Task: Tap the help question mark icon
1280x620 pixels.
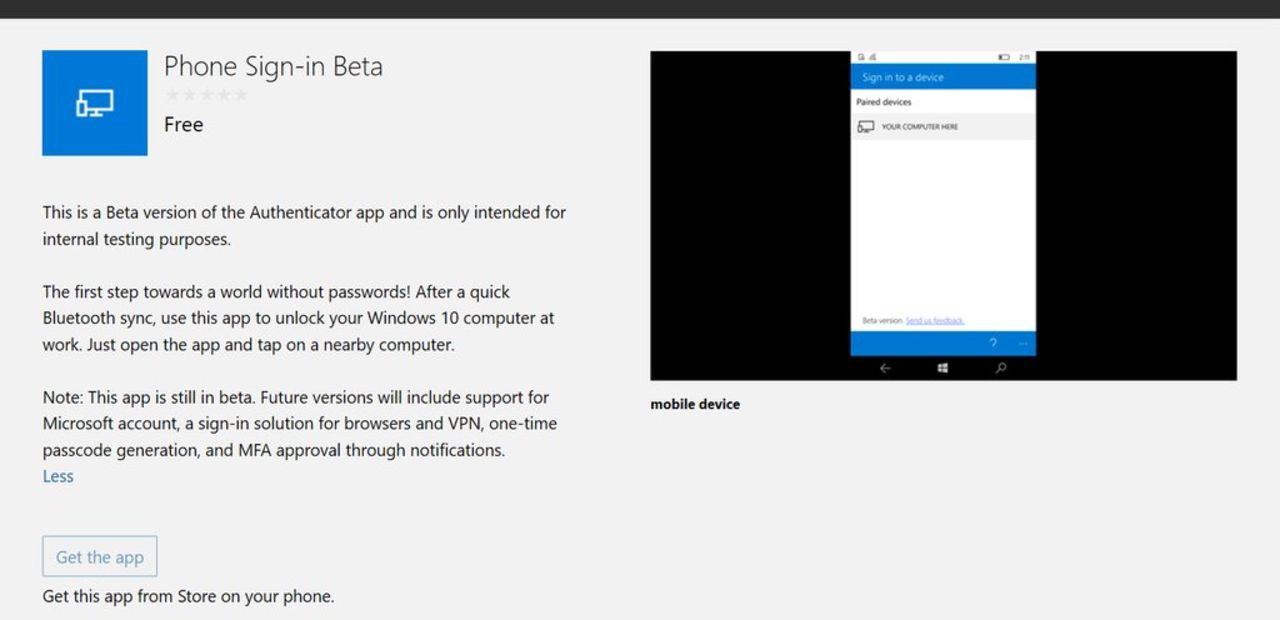Action: point(993,342)
